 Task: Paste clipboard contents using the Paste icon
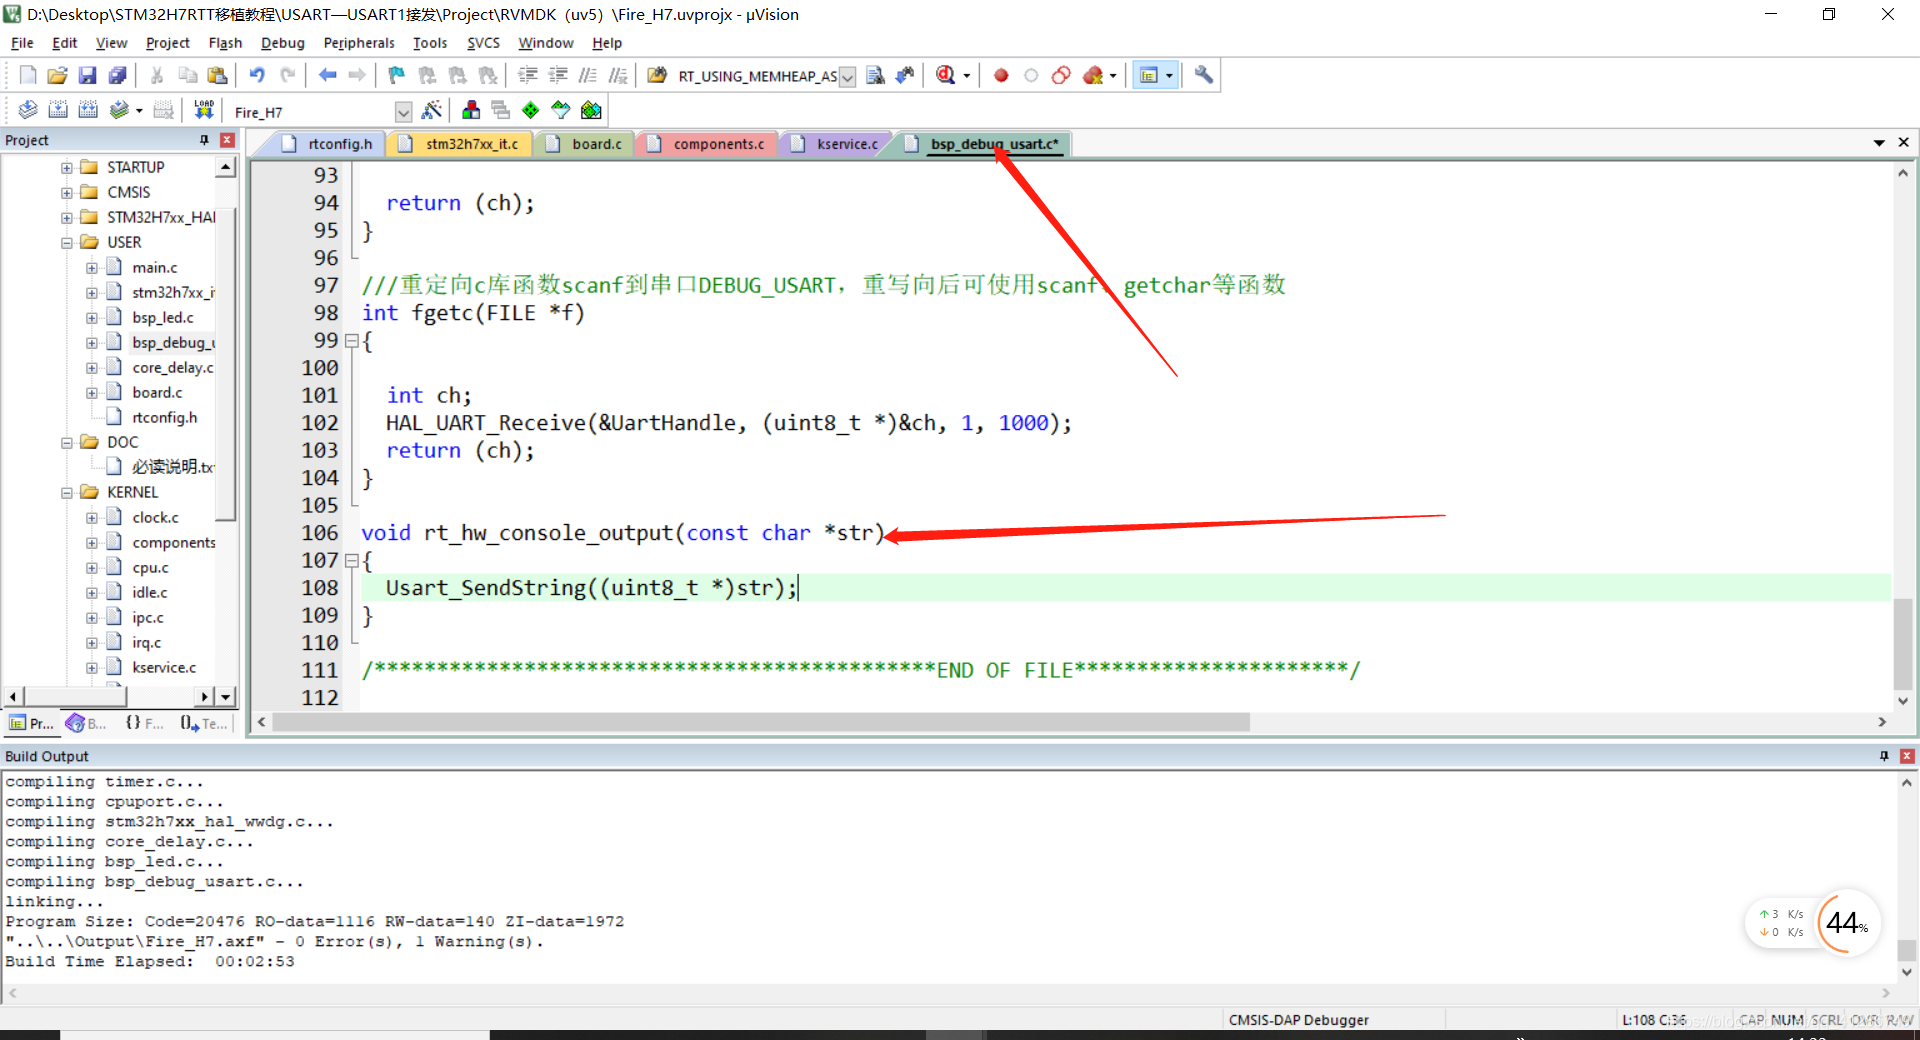point(217,75)
